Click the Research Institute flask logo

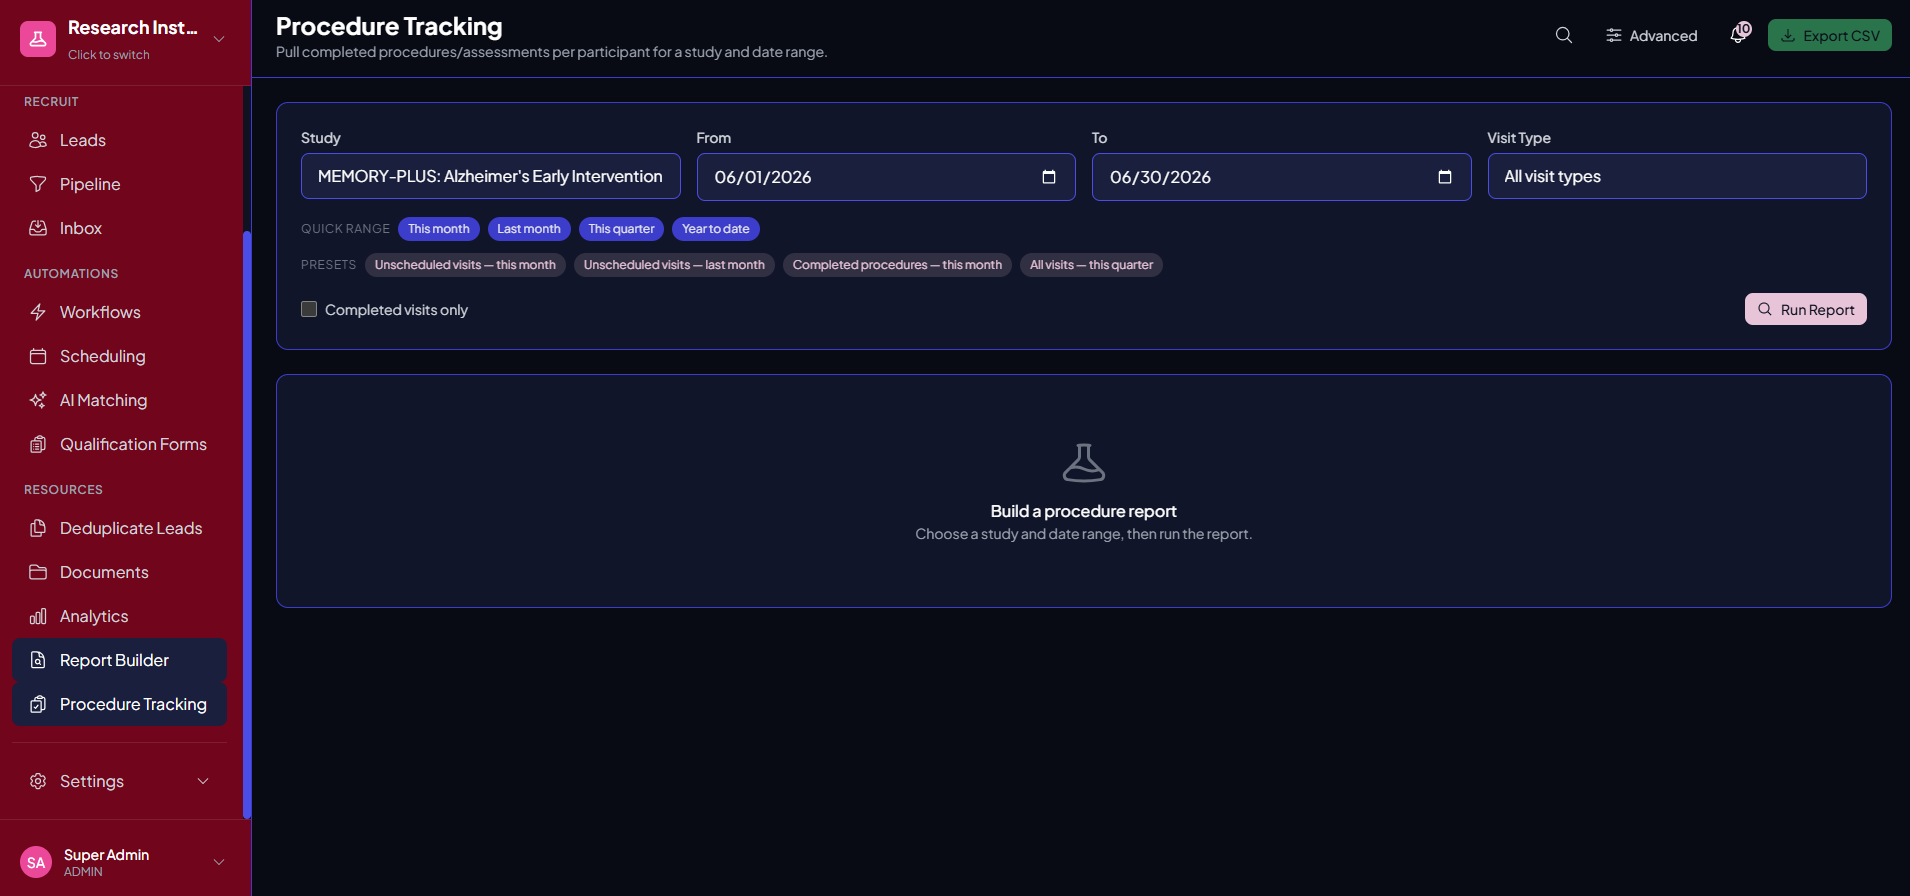(38, 39)
